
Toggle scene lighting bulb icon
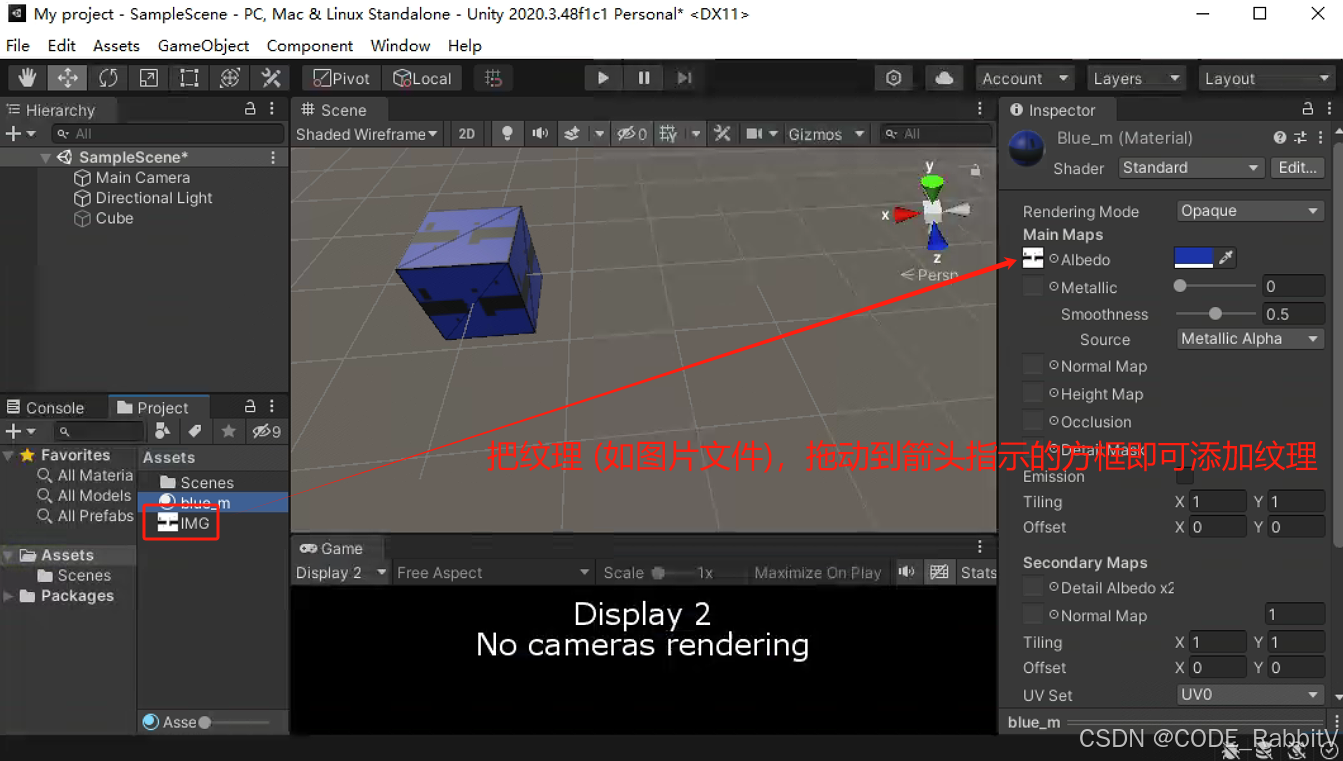[x=507, y=134]
